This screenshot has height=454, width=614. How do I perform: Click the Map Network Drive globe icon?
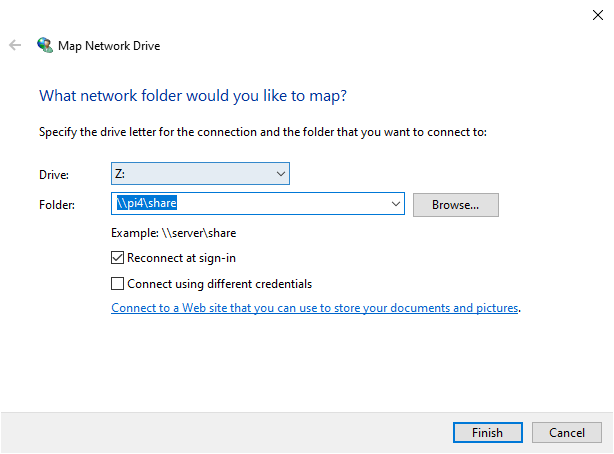[45, 45]
